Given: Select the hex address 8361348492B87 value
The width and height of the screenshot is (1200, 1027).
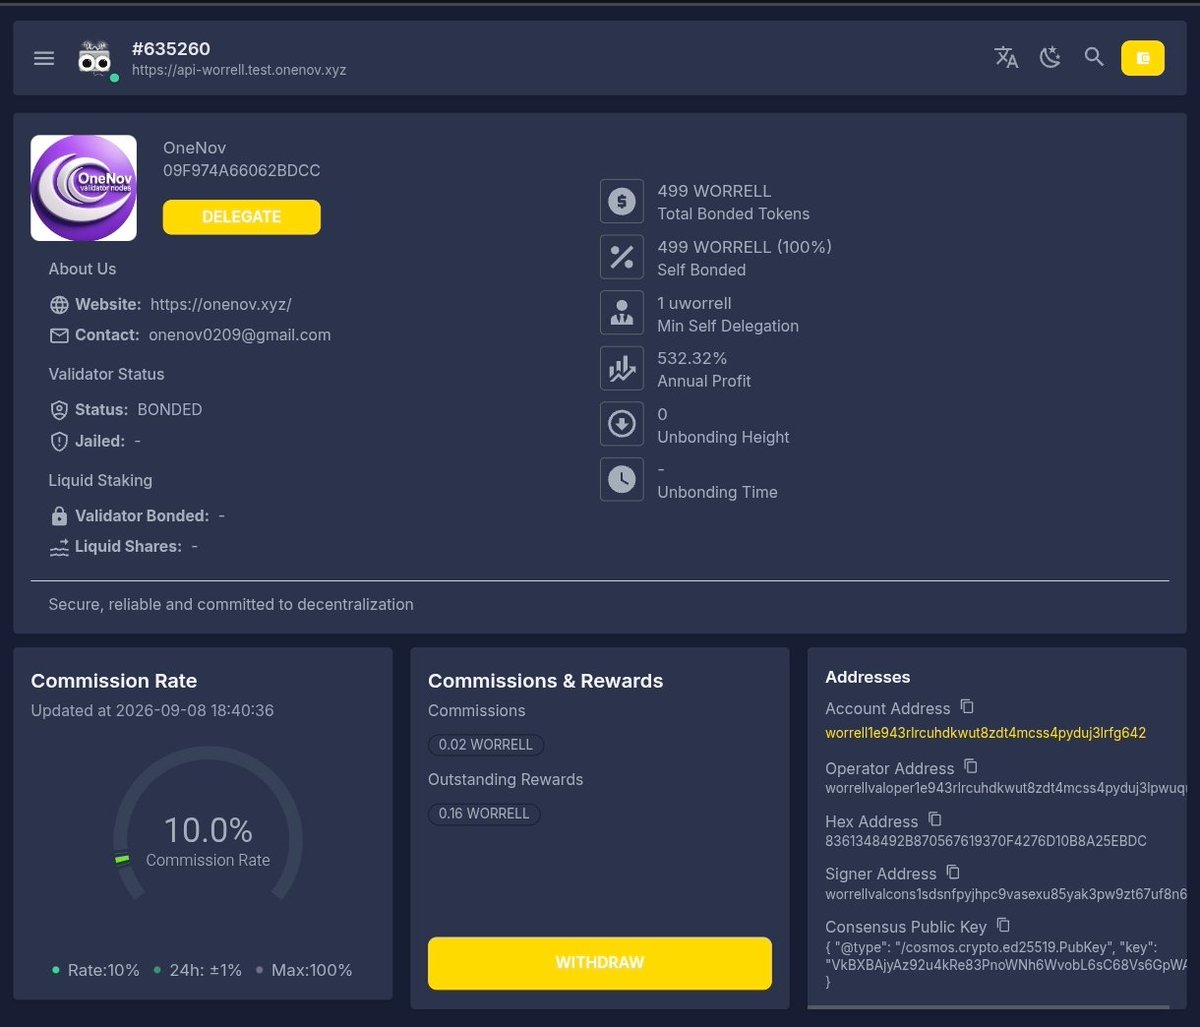Looking at the screenshot, I should [986, 841].
